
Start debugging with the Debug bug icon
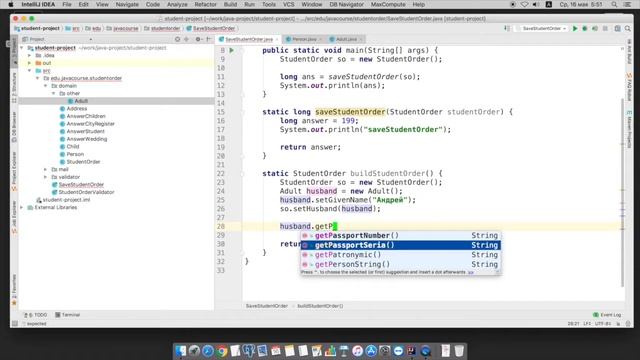point(584,29)
